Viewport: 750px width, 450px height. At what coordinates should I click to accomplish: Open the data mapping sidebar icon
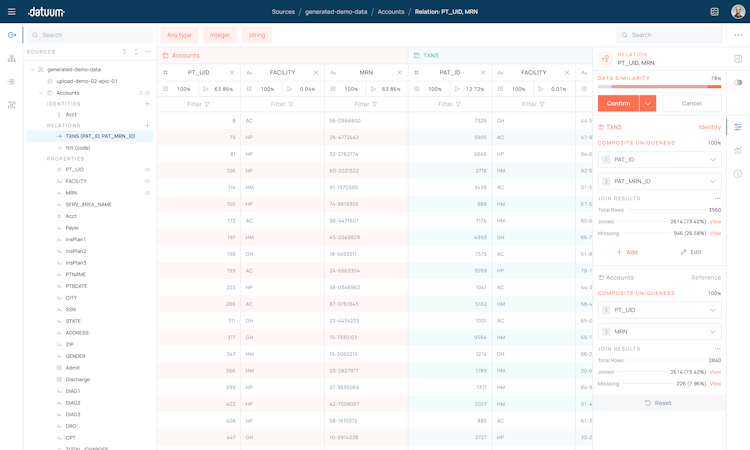[12, 105]
